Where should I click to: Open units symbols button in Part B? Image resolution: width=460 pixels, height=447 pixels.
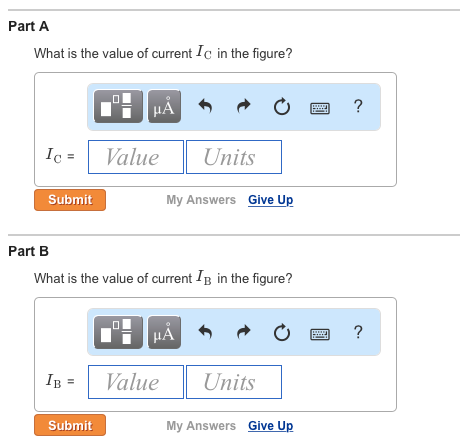(164, 332)
